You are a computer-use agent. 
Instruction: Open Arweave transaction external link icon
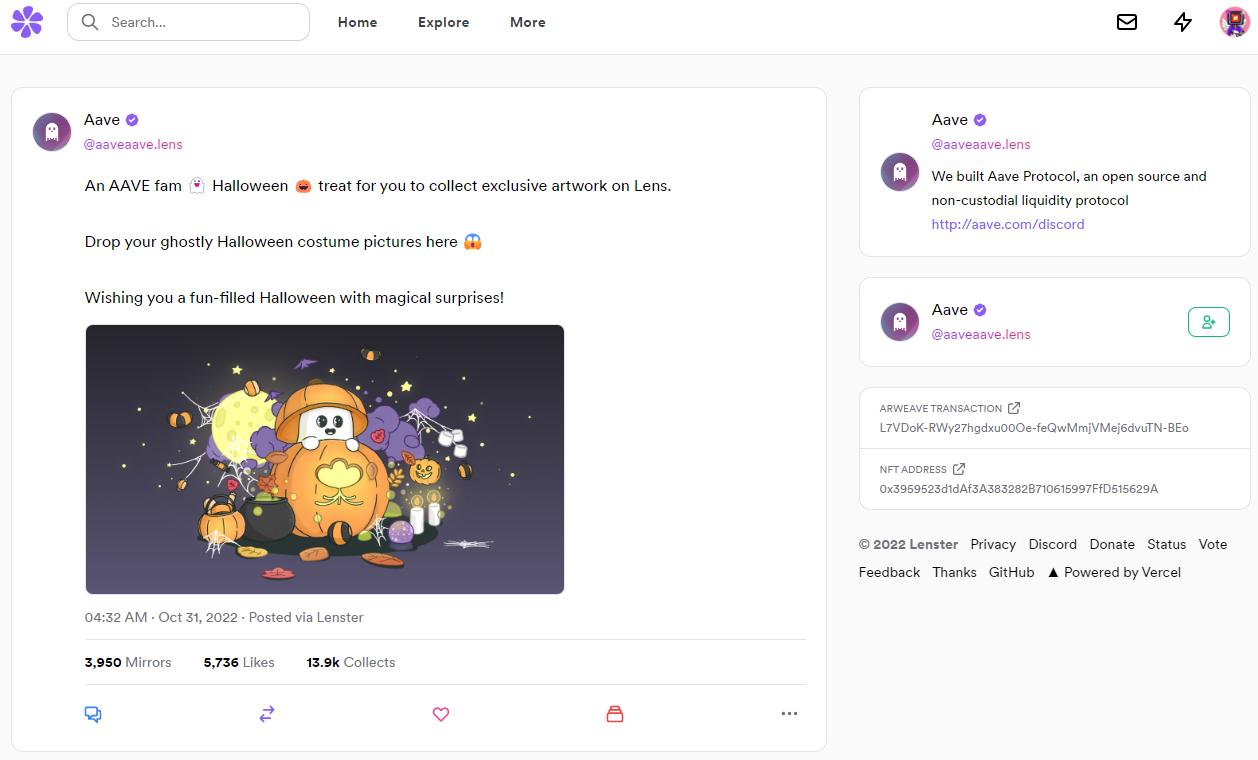1014,408
